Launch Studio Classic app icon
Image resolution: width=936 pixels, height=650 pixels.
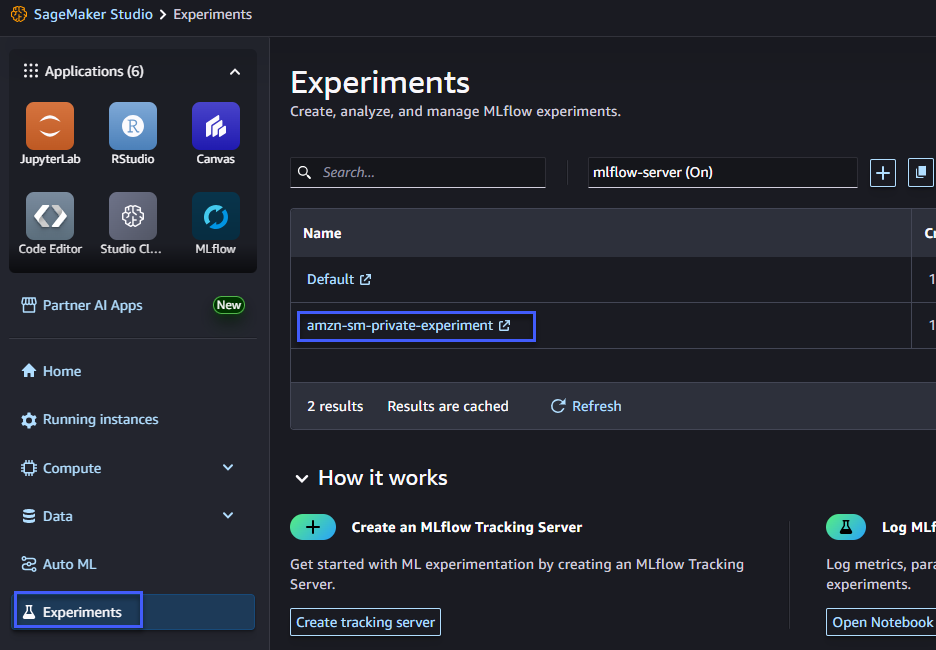point(133,215)
